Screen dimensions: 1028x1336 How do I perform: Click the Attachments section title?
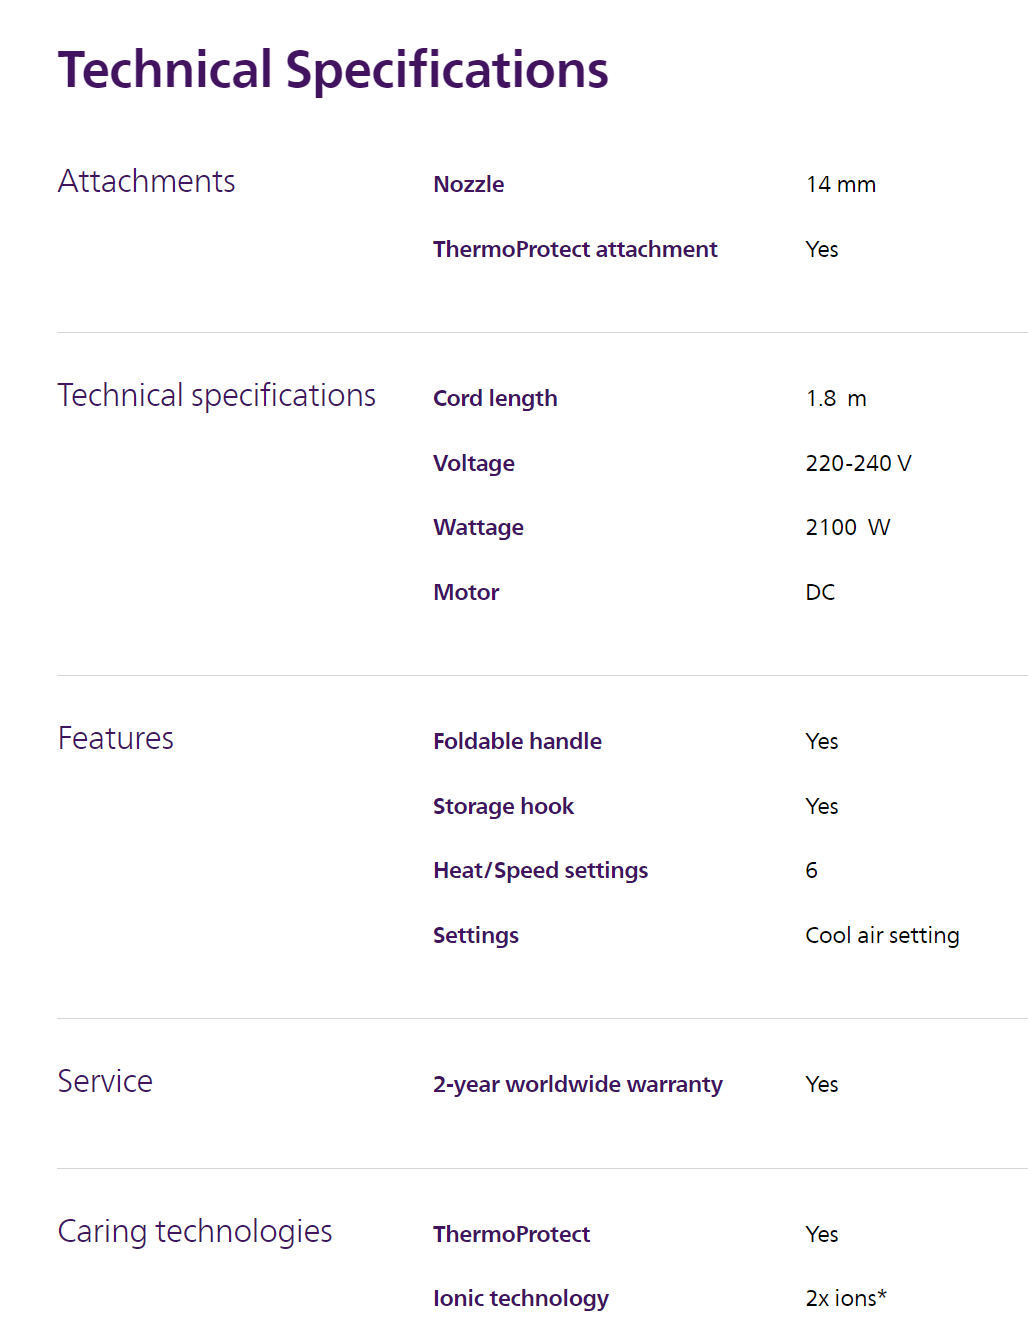pos(147,181)
